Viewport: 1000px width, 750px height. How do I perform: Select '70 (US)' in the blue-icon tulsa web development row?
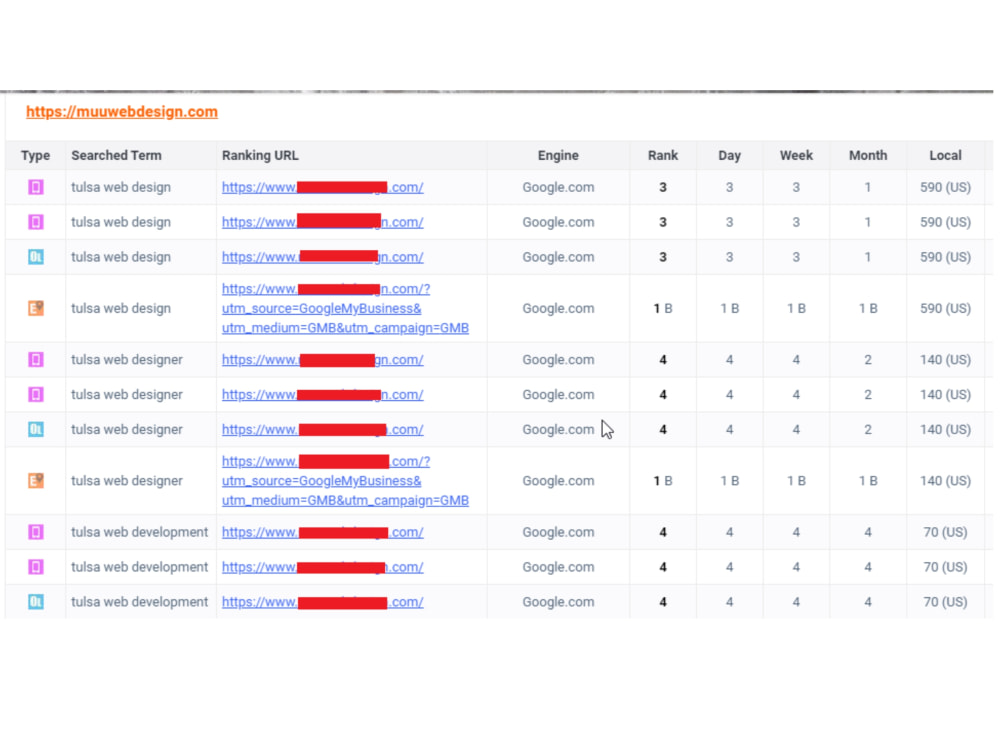(945, 601)
